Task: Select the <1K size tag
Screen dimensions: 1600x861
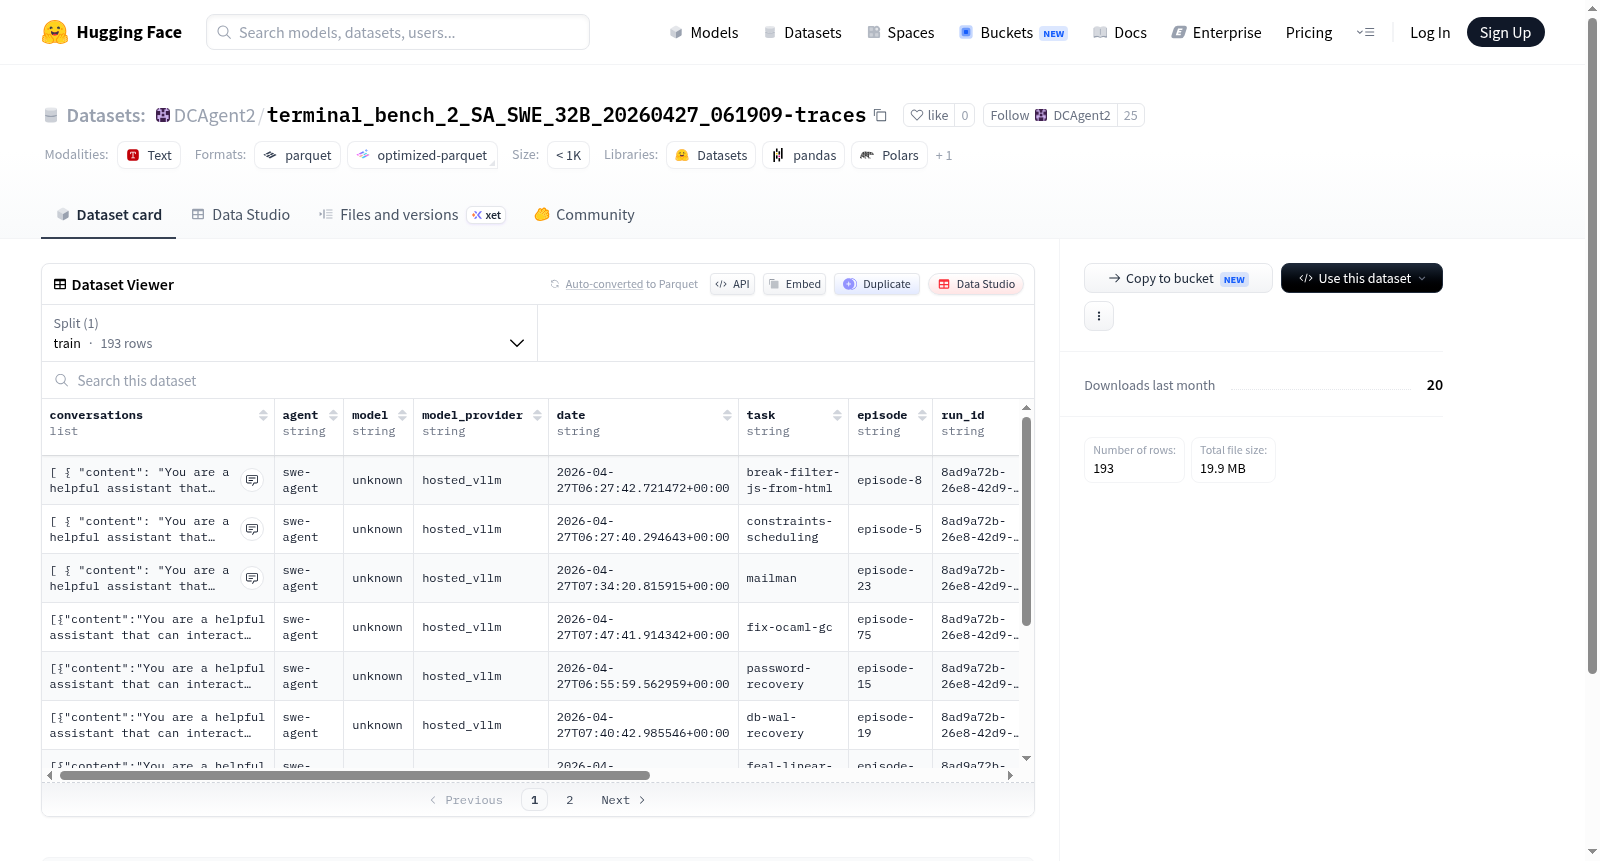Action: pos(568,155)
